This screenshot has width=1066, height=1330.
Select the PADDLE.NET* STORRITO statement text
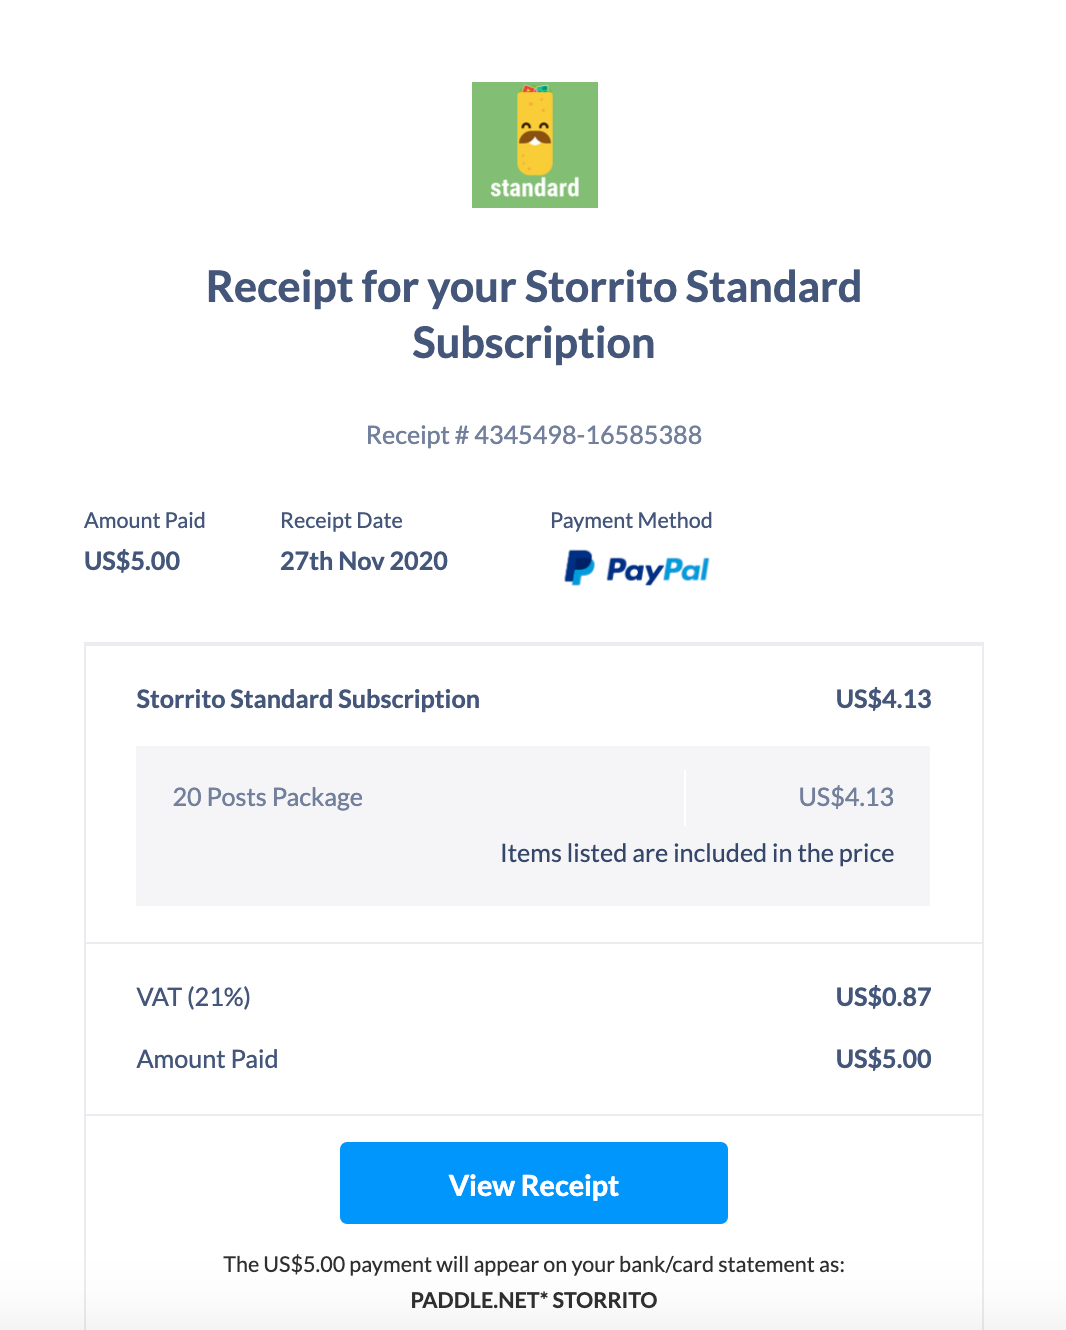pyautogui.click(x=534, y=1300)
